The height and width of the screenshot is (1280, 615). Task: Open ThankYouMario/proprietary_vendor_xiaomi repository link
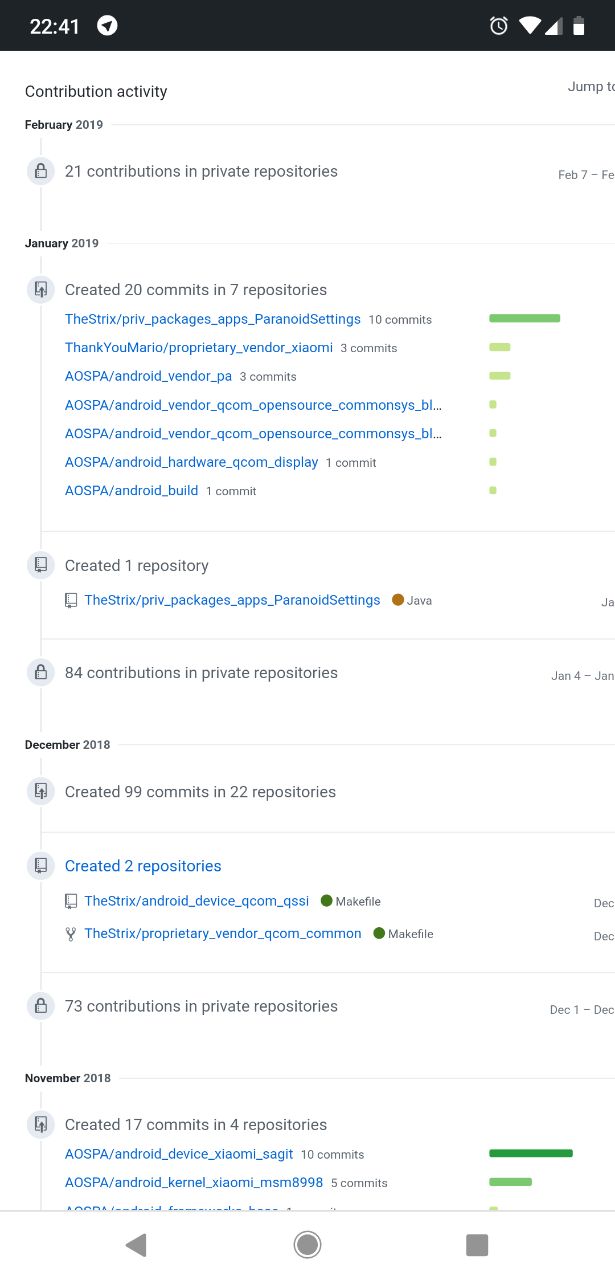(199, 347)
